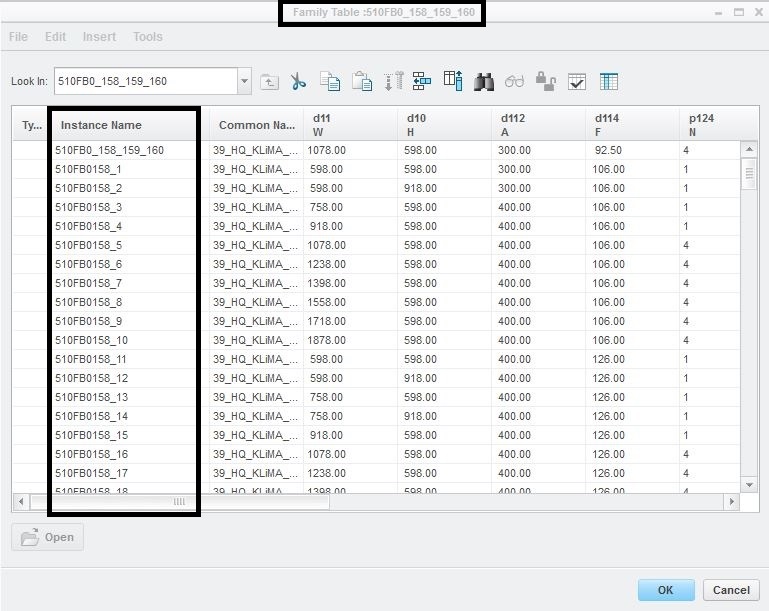
Task: Open the File menu
Action: 18,37
